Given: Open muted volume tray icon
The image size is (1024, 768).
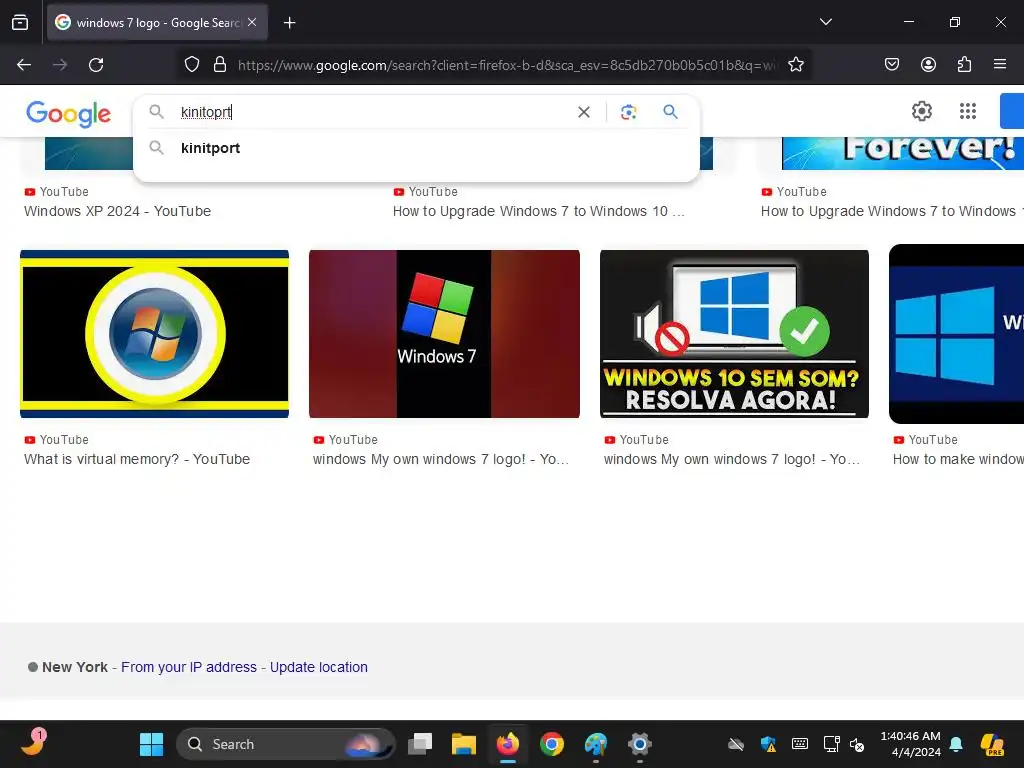Looking at the screenshot, I should coord(857,744).
